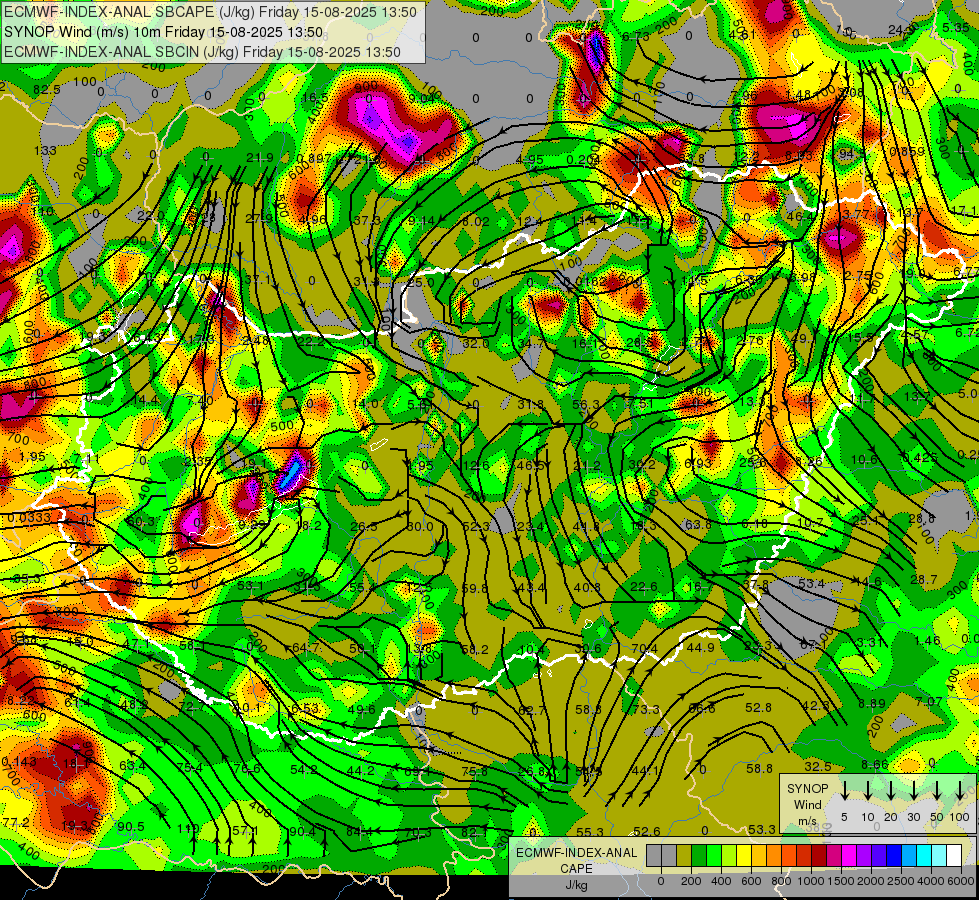Click the station value 70.3 on the map

click(418, 833)
